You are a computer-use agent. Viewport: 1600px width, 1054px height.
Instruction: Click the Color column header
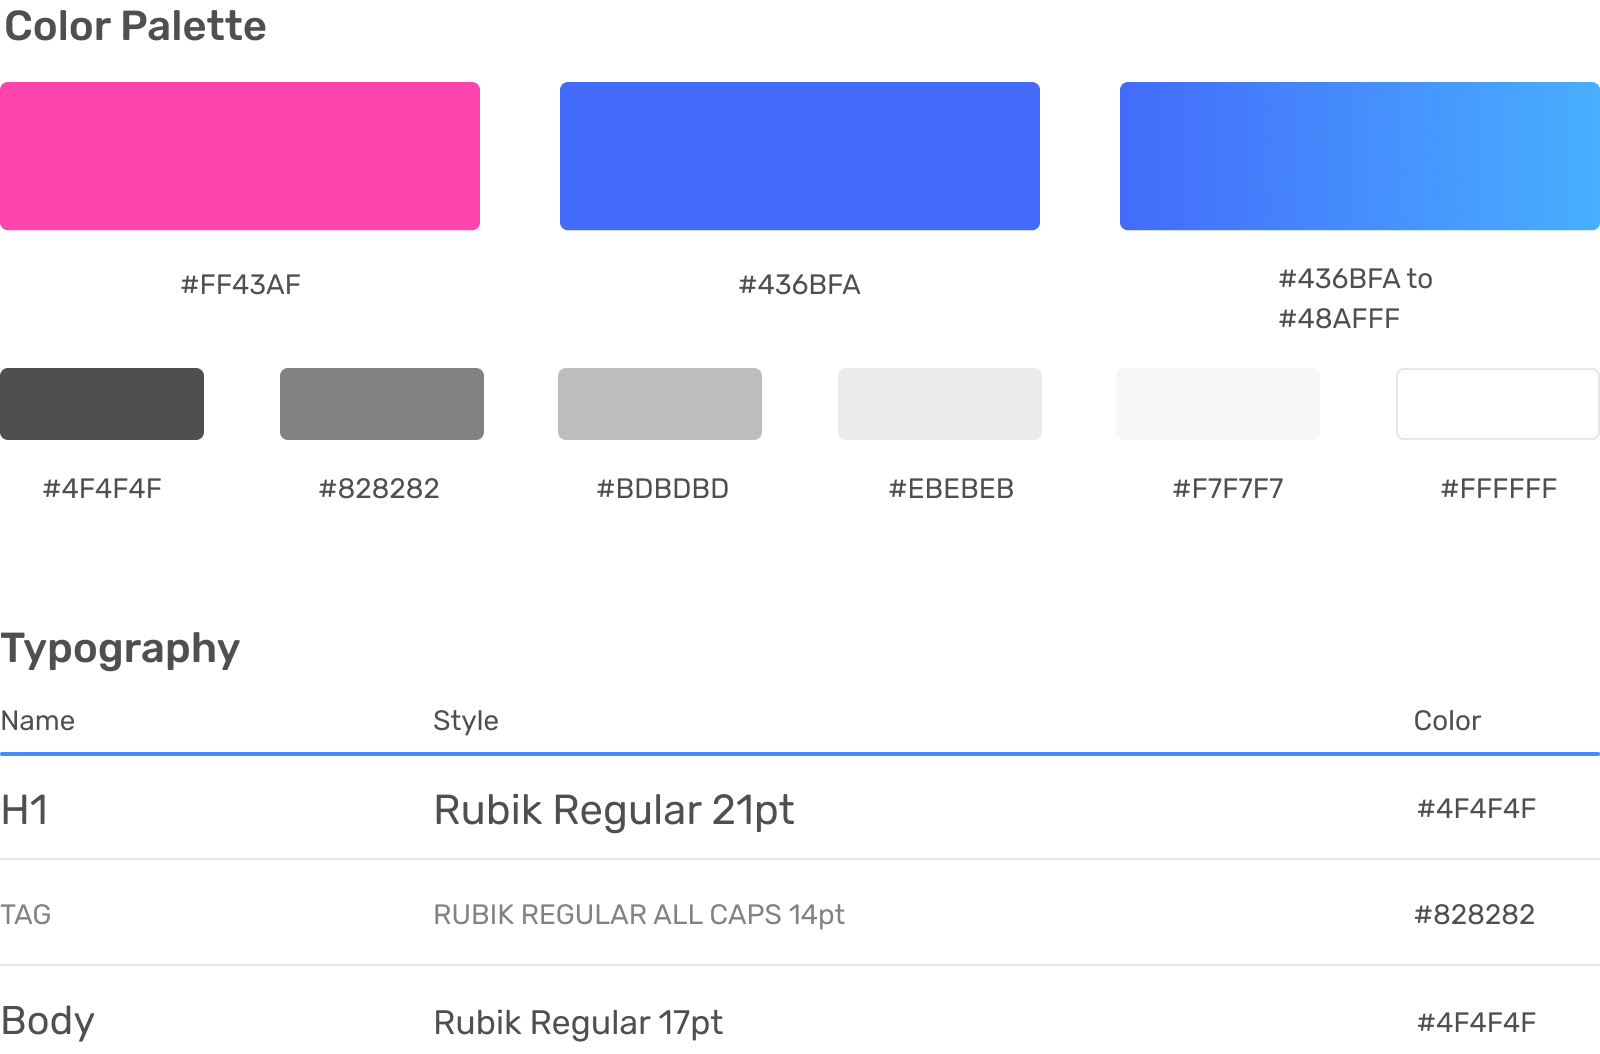[1447, 721]
